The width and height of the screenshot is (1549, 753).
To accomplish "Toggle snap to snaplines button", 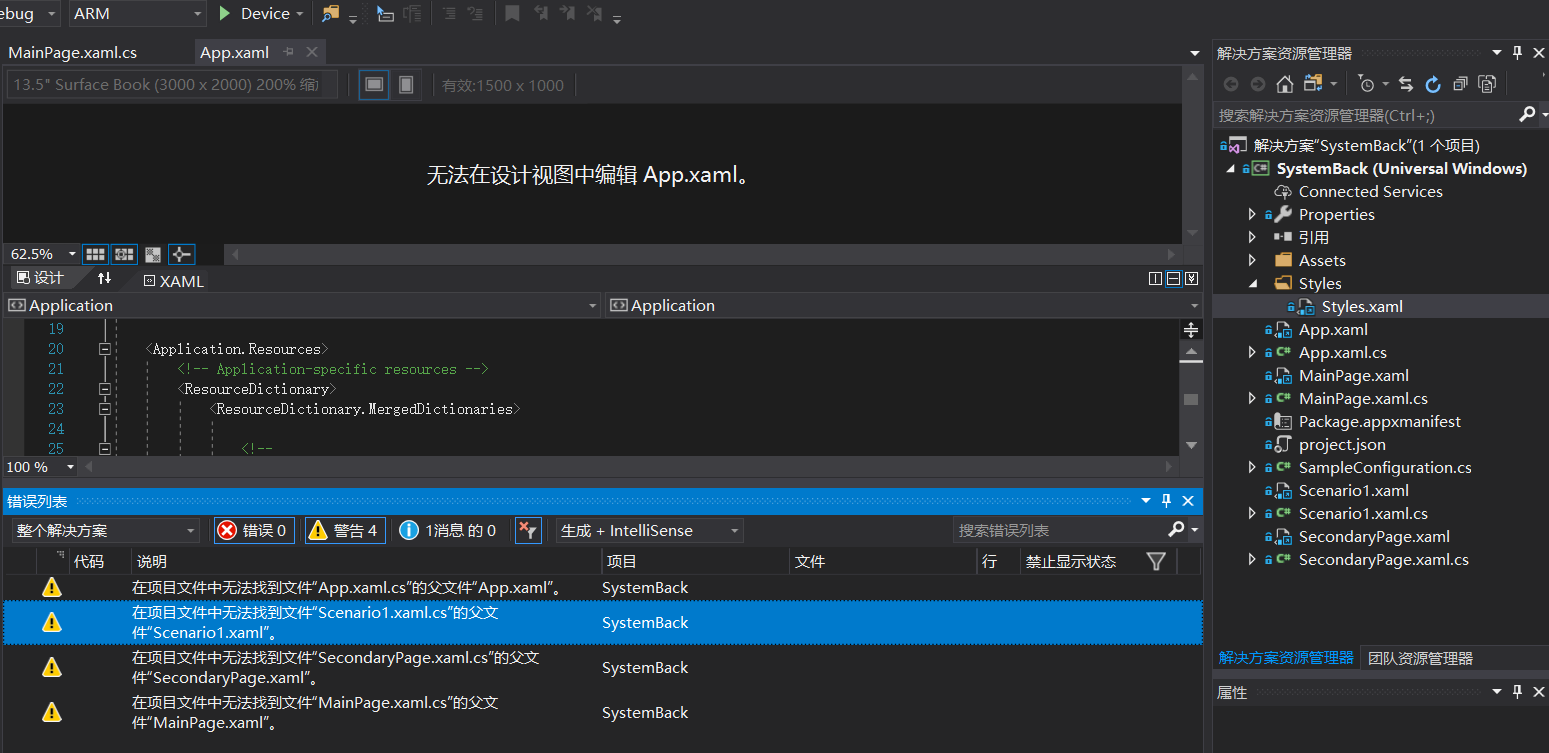I will 182,254.
